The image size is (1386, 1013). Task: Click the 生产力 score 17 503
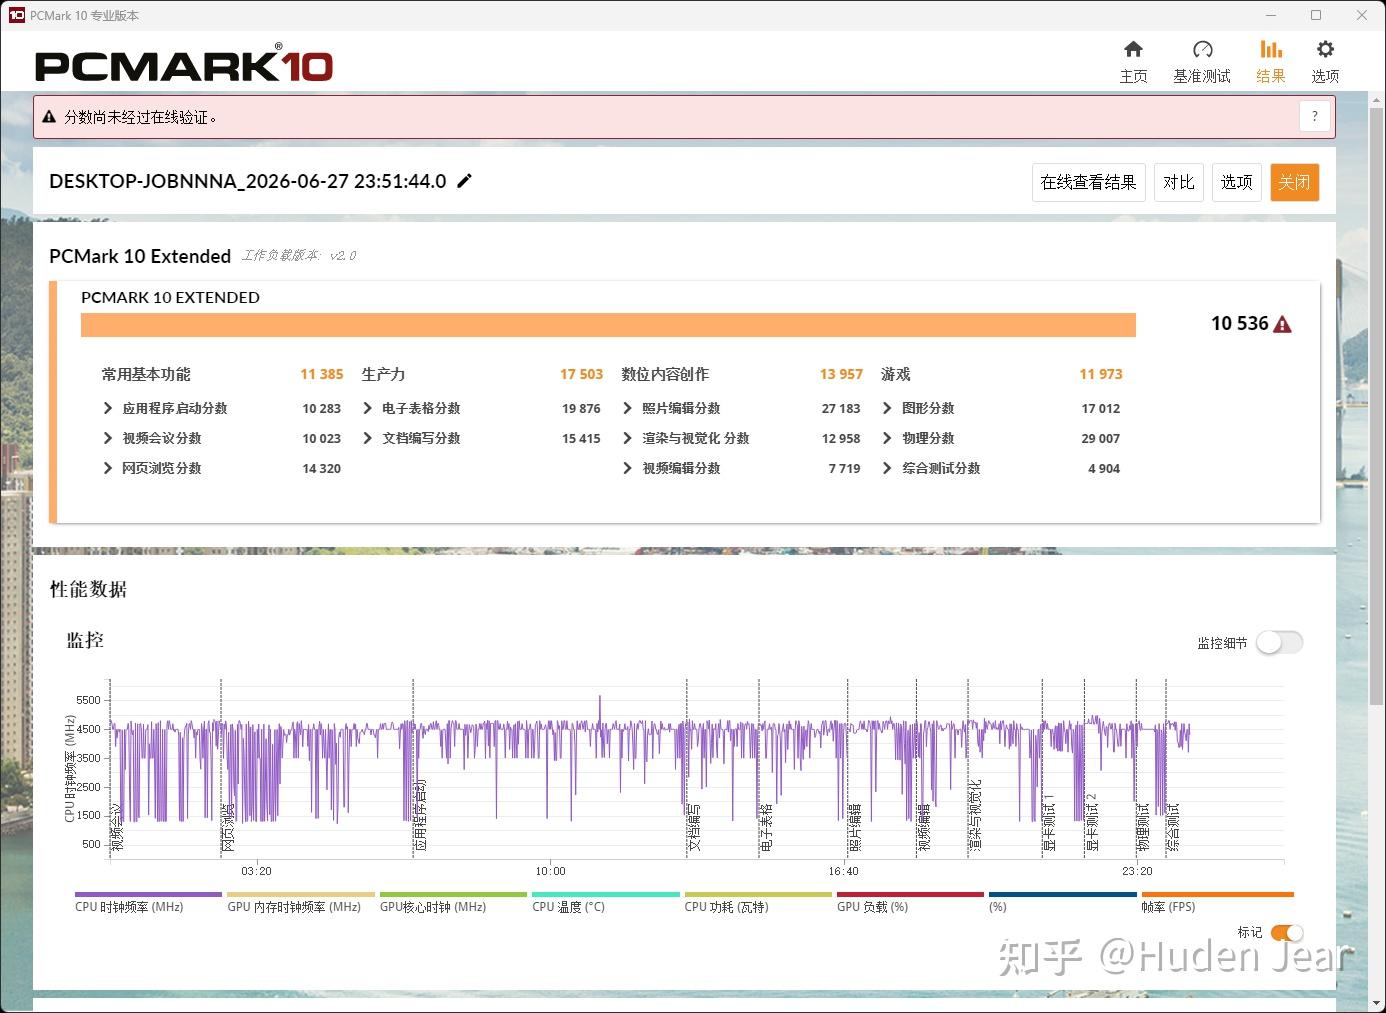point(581,374)
